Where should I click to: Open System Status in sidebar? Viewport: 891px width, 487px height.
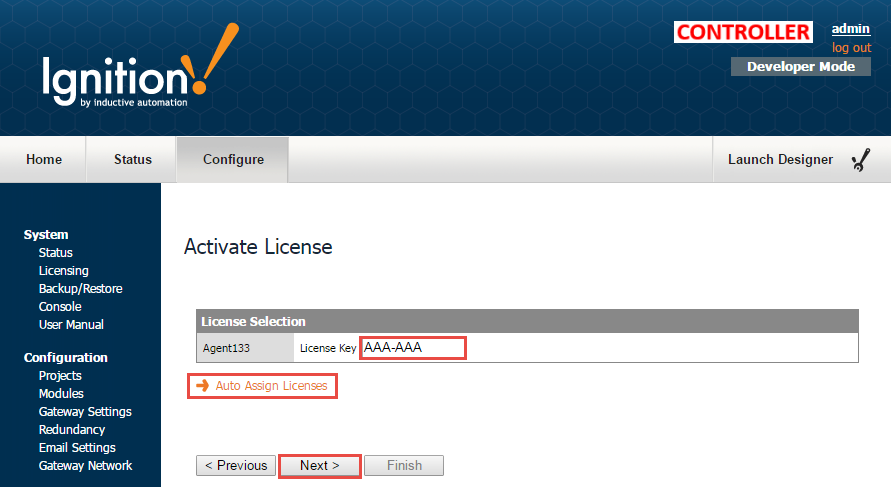(56, 252)
